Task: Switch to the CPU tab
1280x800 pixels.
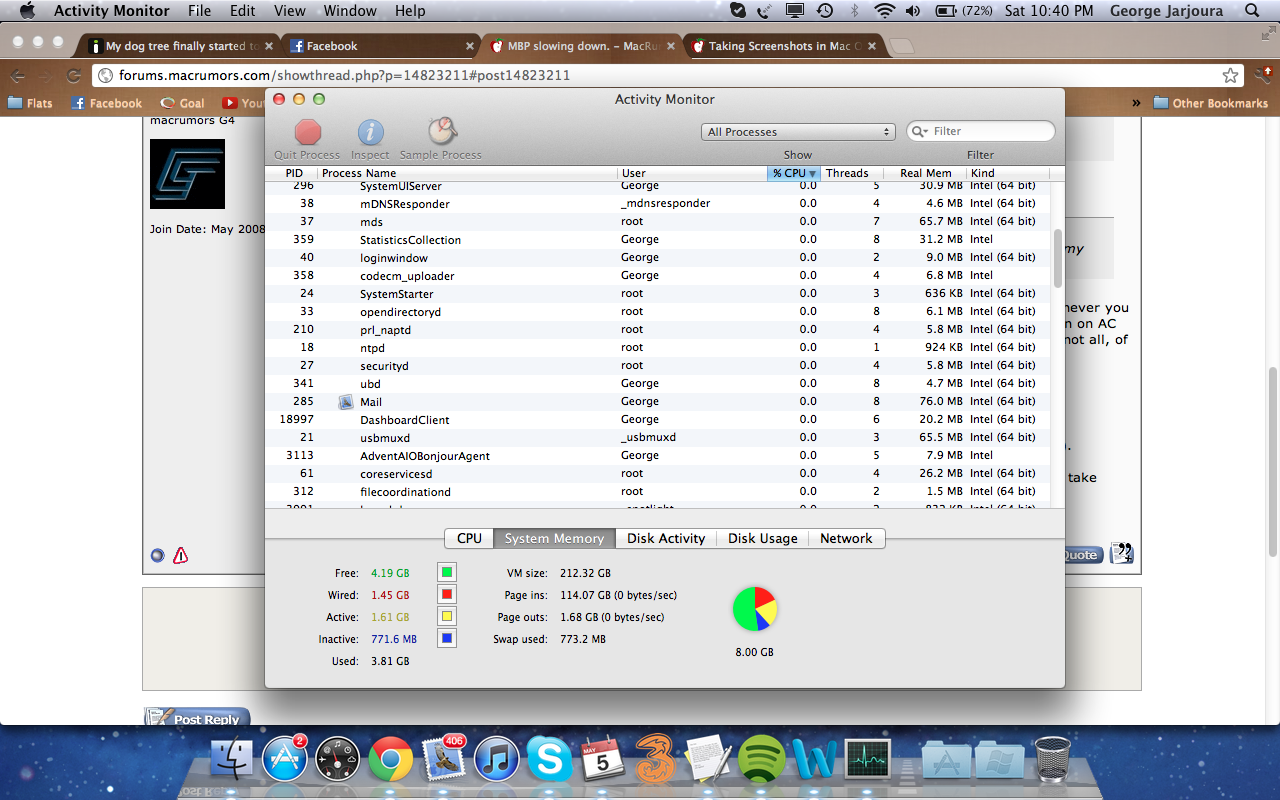Action: pos(469,538)
